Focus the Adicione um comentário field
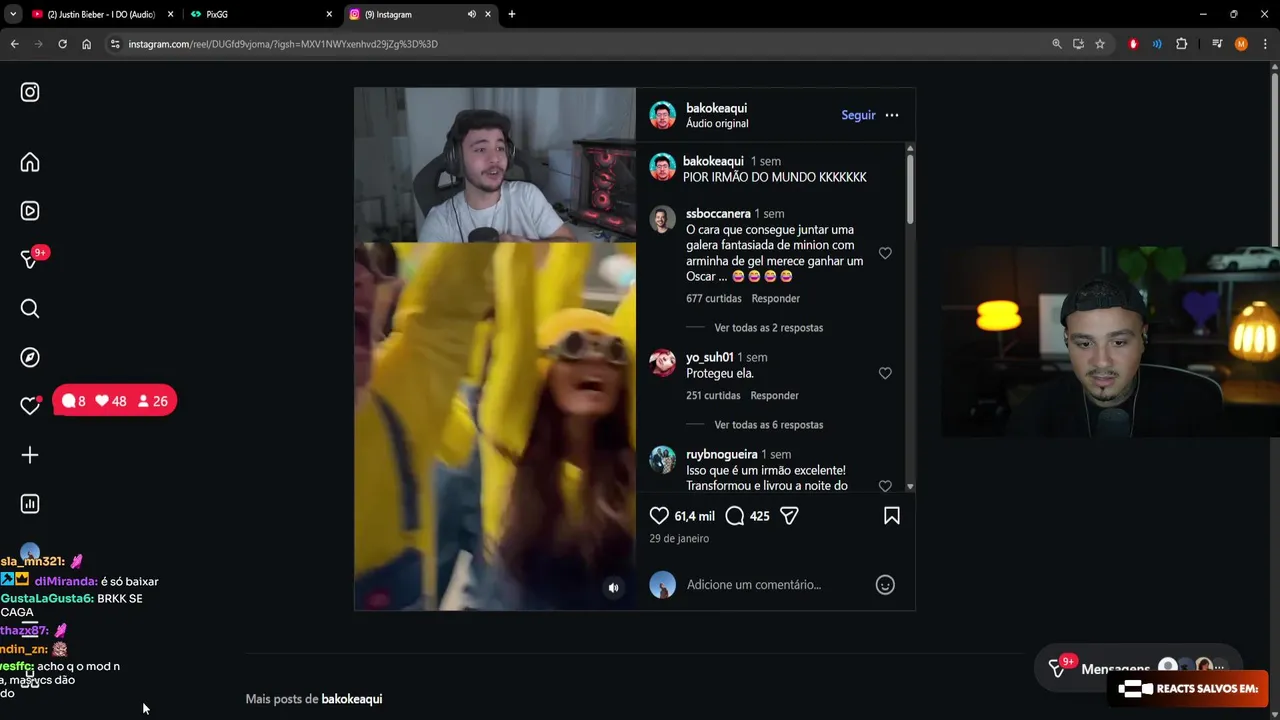This screenshot has height=720, width=1280. point(754,585)
